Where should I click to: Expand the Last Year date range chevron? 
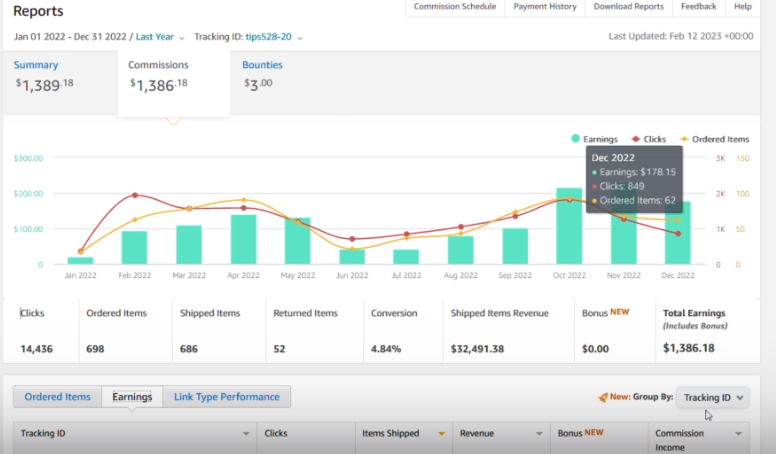[182, 38]
